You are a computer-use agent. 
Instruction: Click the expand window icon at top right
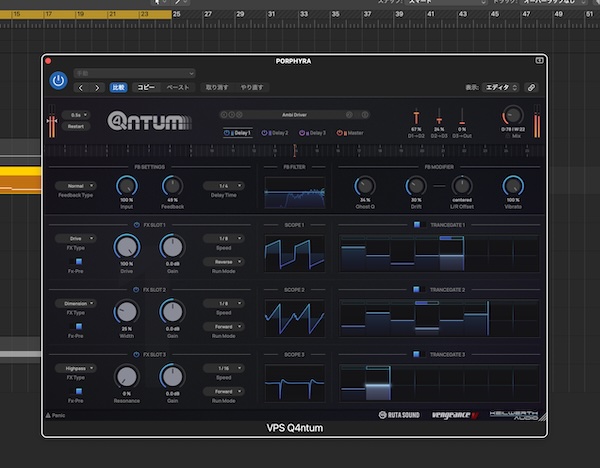click(x=539, y=60)
